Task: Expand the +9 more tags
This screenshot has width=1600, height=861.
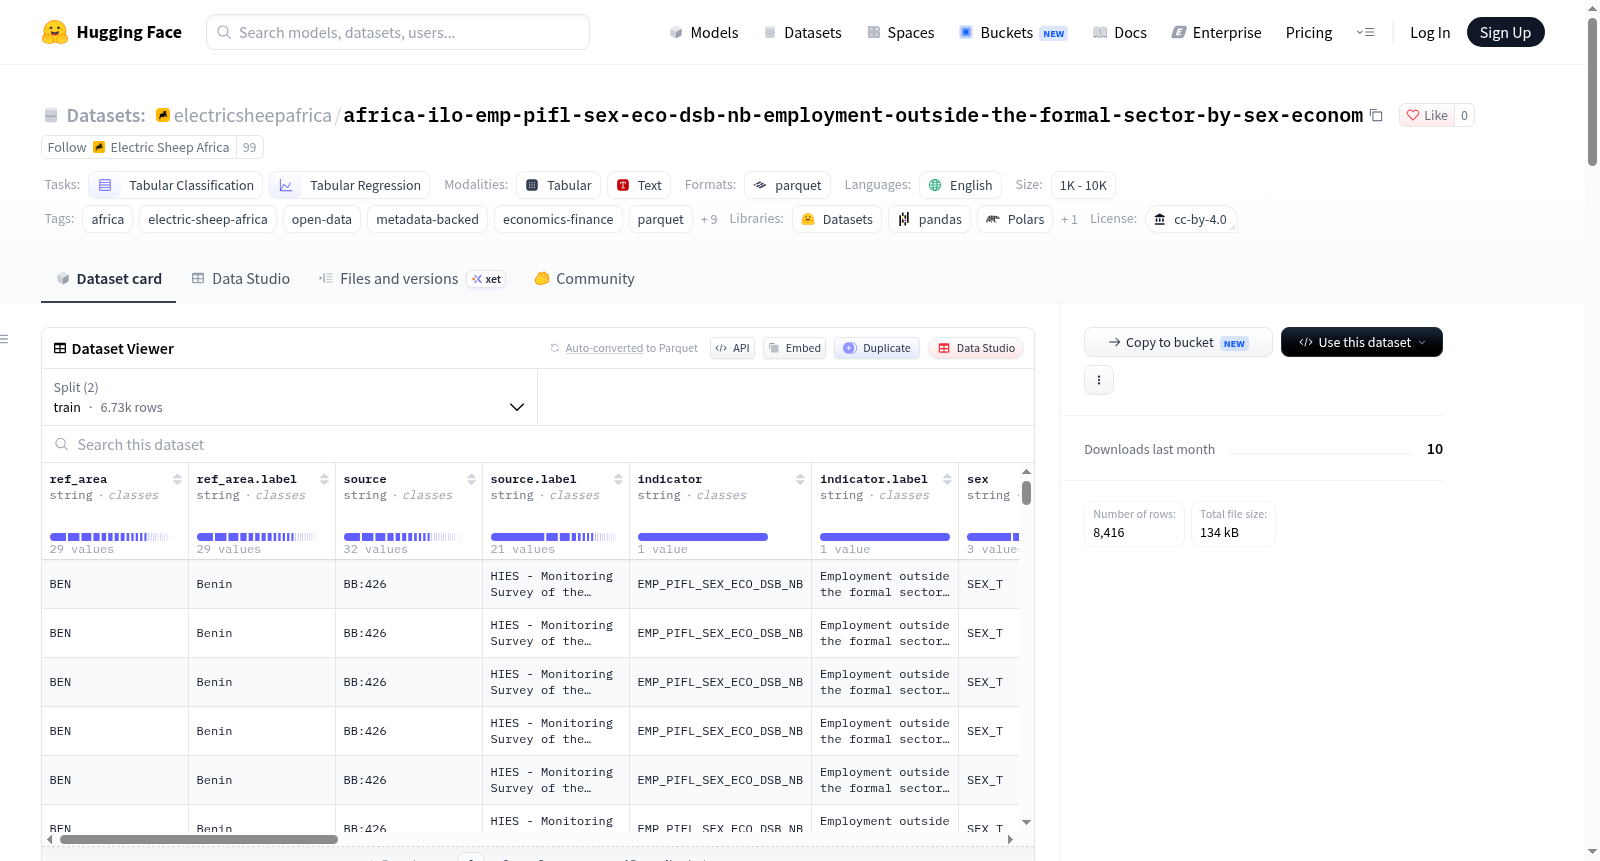Action: [x=709, y=219]
